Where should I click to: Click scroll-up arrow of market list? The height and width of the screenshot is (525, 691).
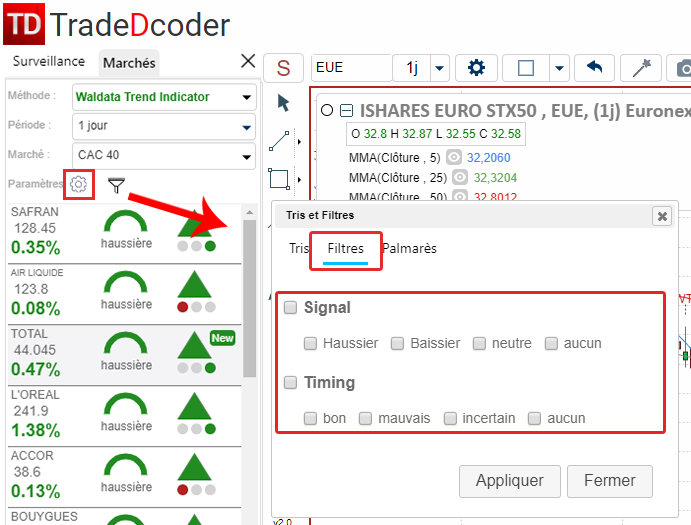pos(249,212)
